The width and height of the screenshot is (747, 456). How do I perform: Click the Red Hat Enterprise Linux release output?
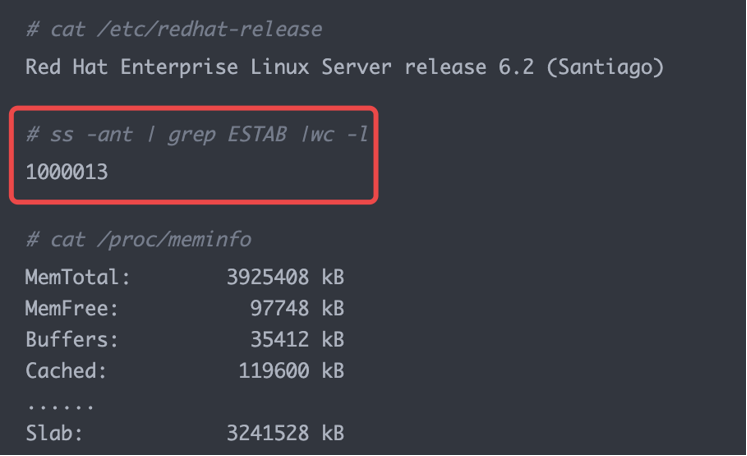(345, 67)
